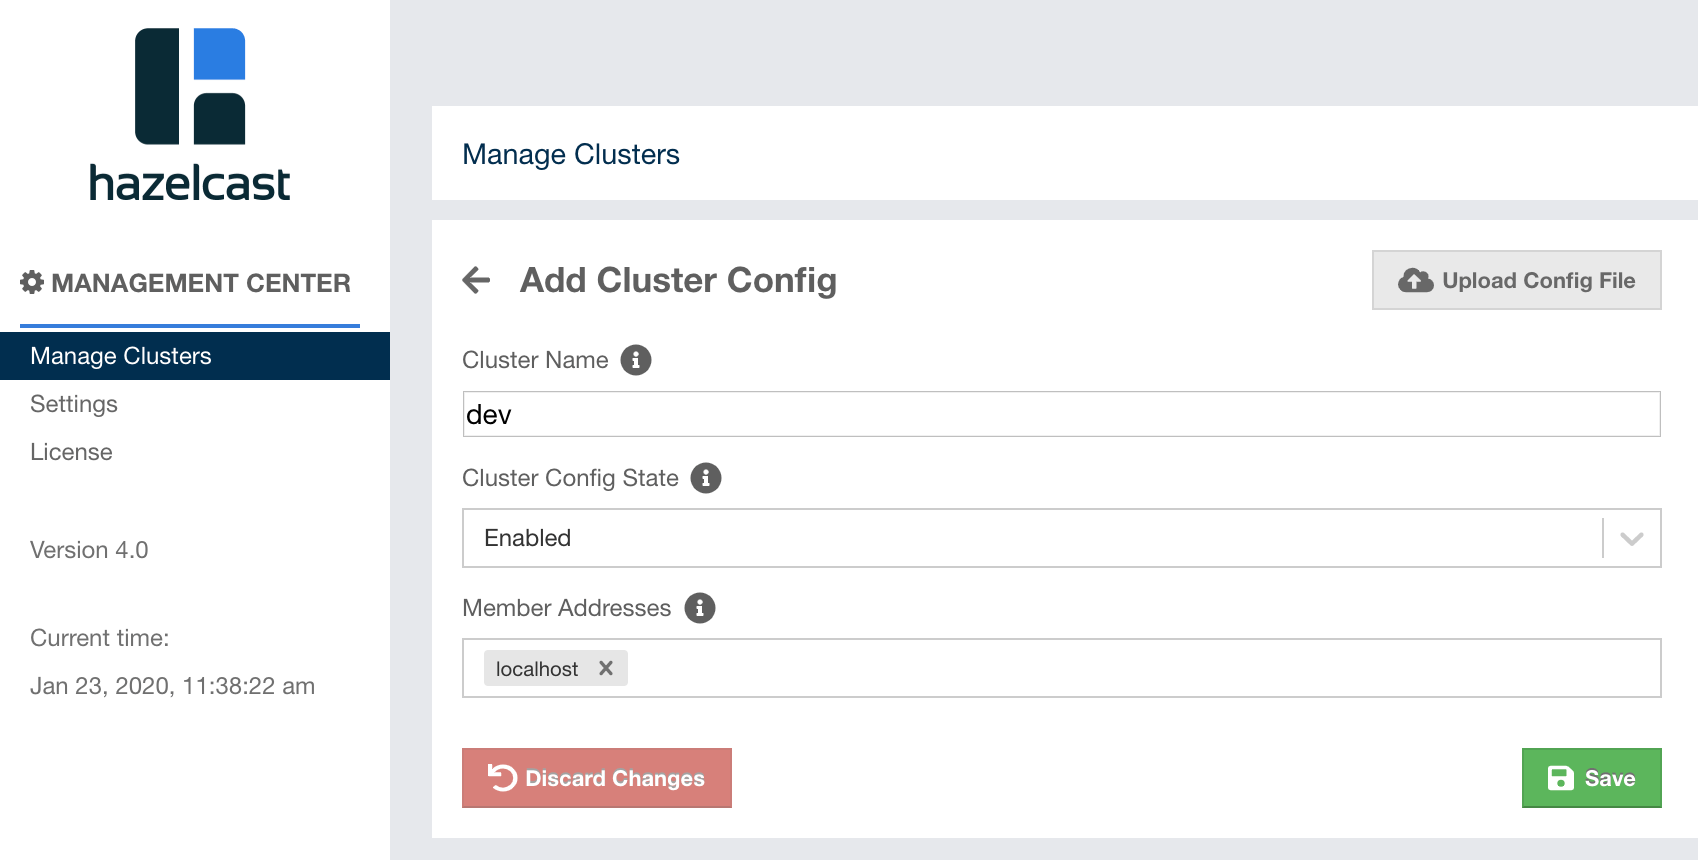1698x860 pixels.
Task: Show info for Cluster Name
Action: point(636,360)
